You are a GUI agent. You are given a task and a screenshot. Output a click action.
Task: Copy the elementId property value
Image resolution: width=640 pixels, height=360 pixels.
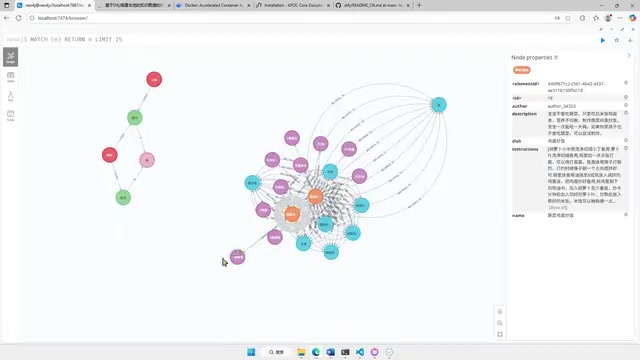(626, 83)
